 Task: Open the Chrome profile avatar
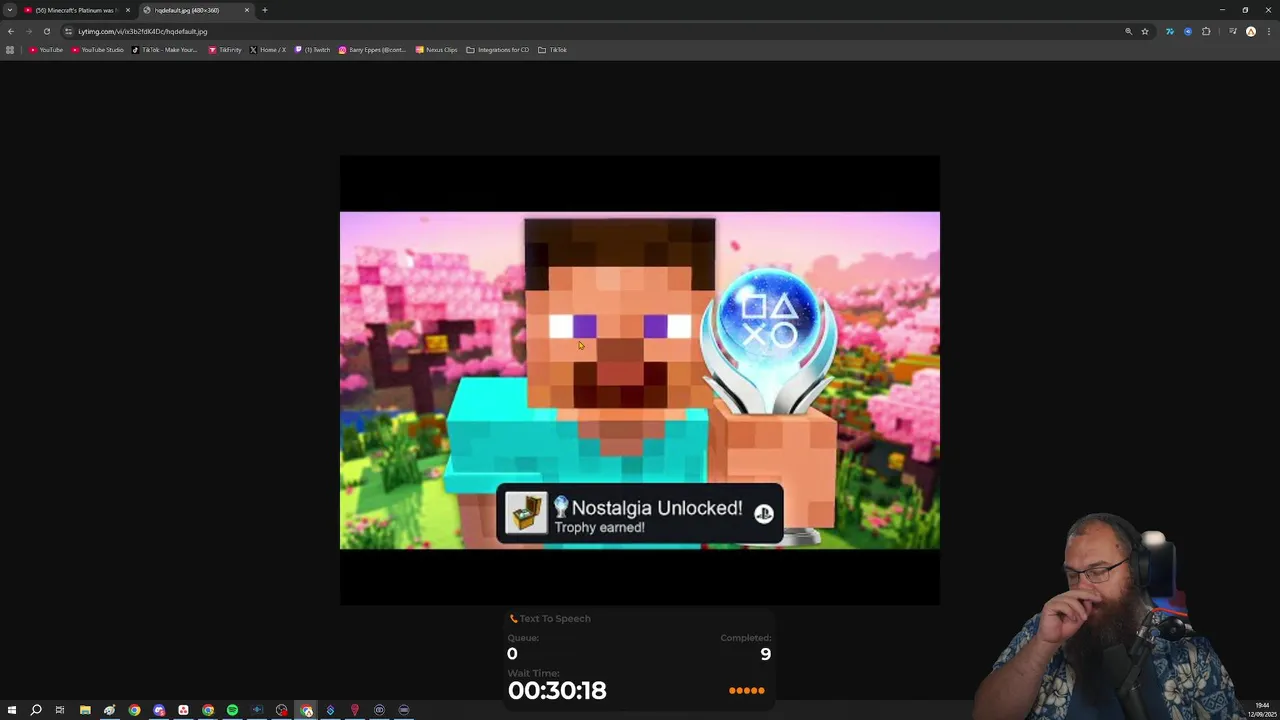pyautogui.click(x=1250, y=31)
